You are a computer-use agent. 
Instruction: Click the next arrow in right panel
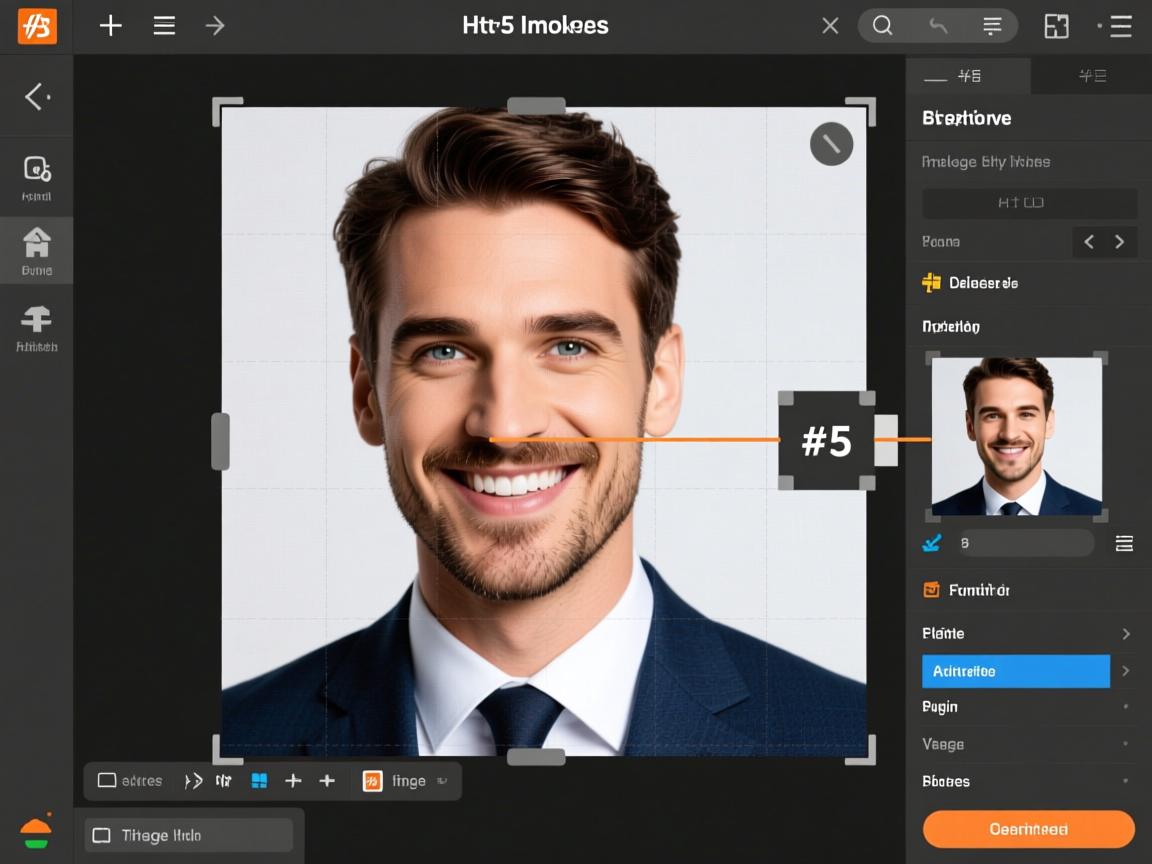pyautogui.click(x=1119, y=242)
